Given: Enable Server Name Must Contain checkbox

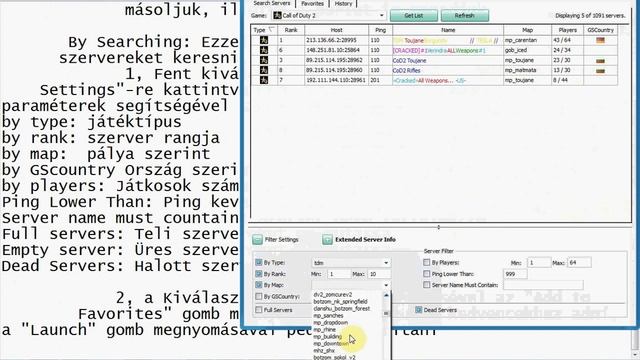Looking at the screenshot, I should coord(427,285).
